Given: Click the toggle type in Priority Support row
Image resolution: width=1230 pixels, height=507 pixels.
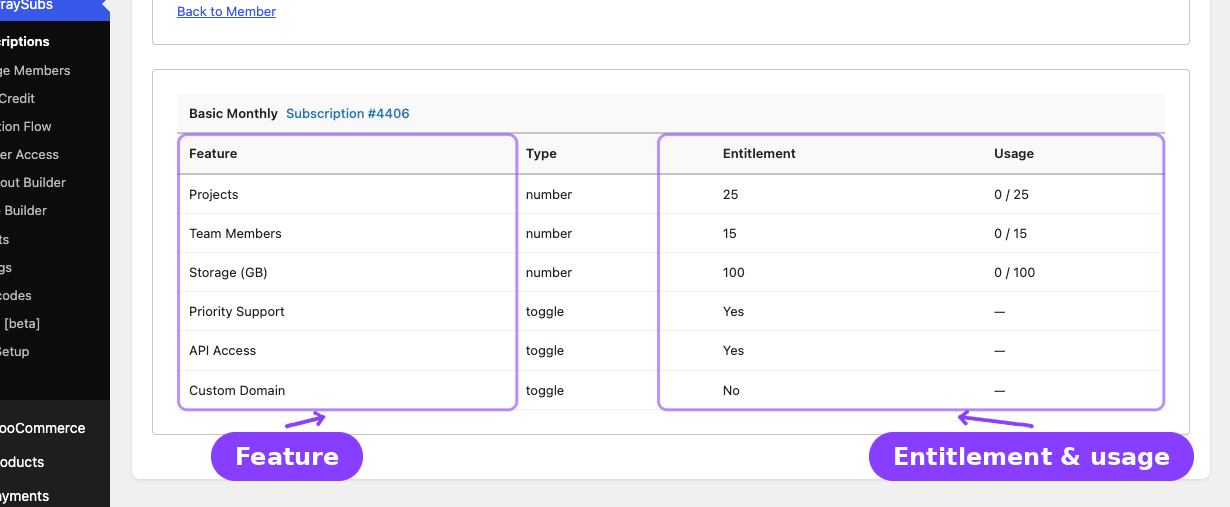Looking at the screenshot, I should 545,311.
